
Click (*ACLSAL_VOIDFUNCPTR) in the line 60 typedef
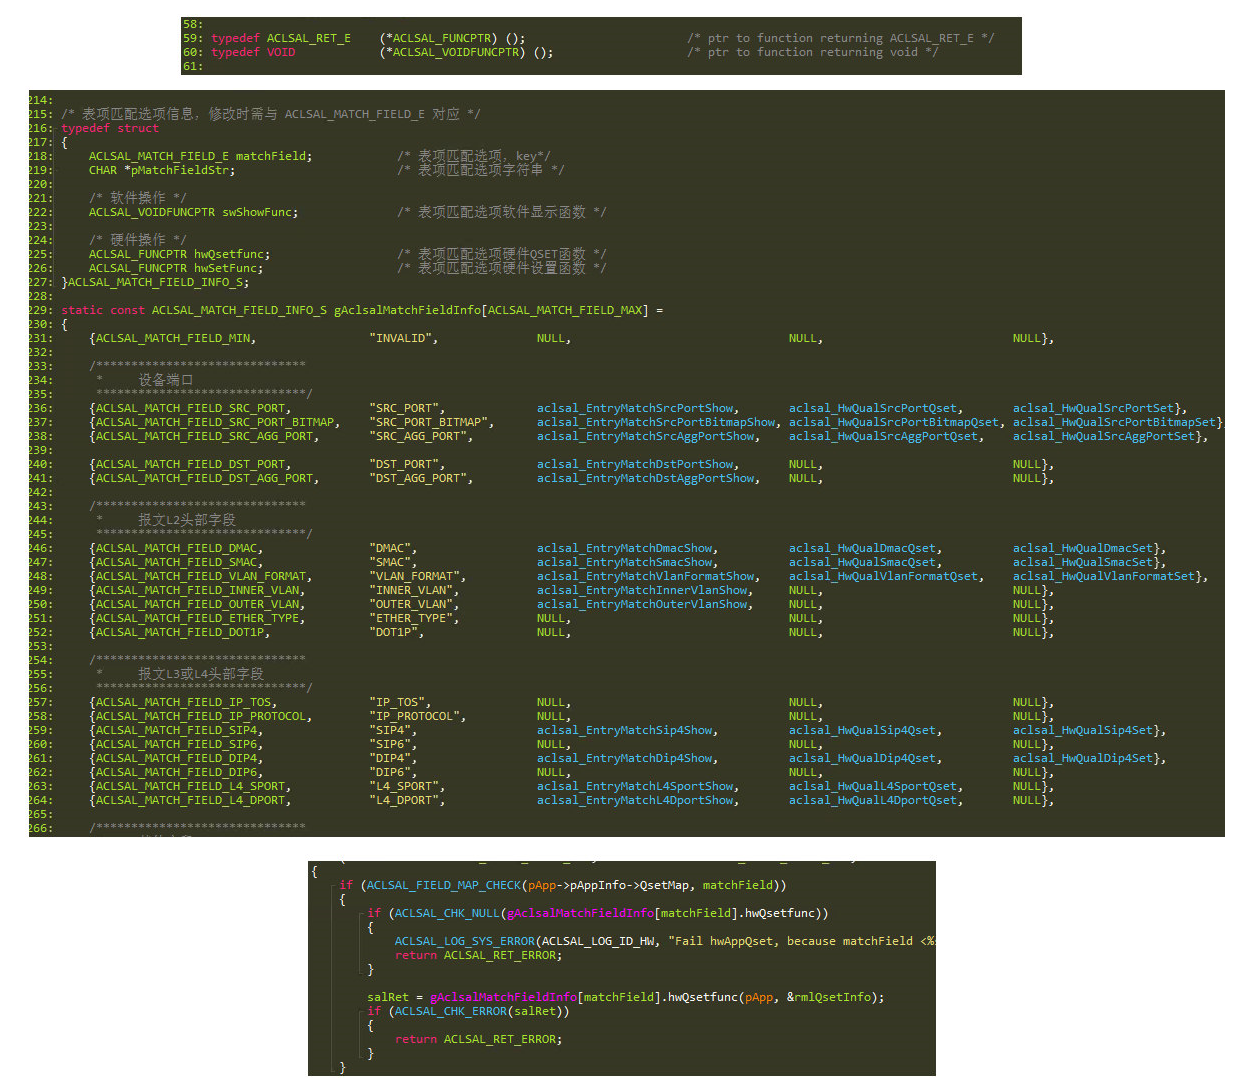[x=452, y=52]
